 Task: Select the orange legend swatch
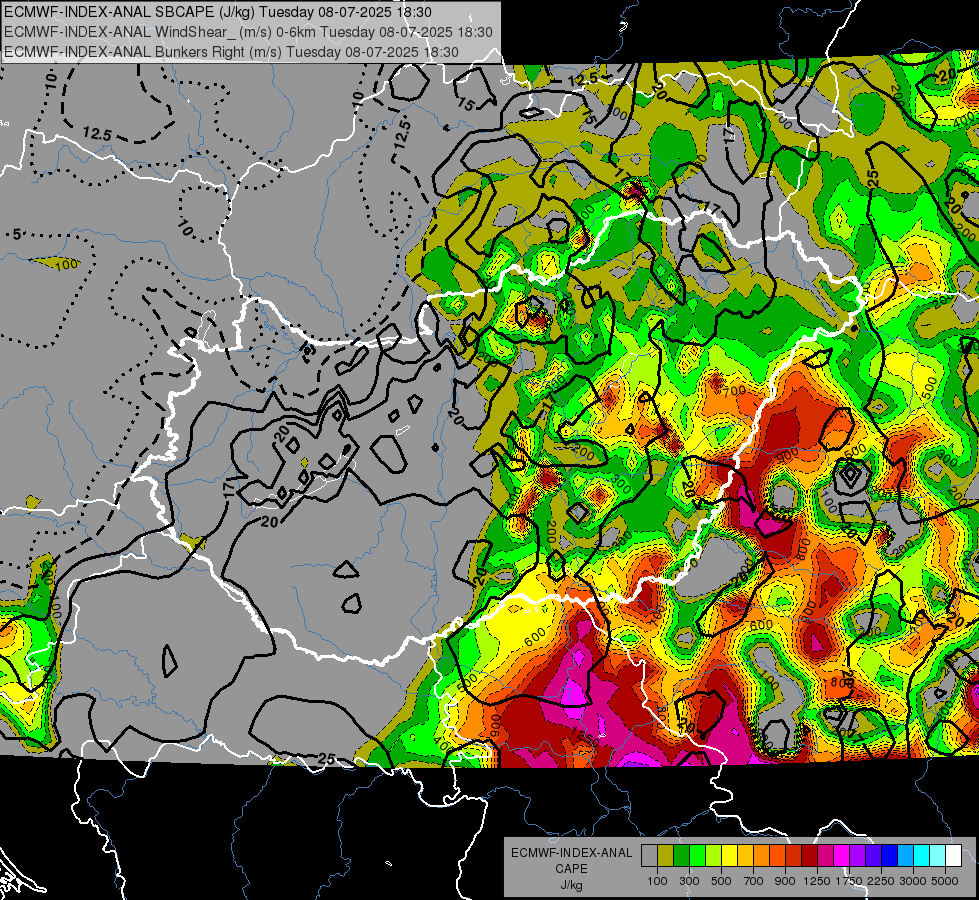pos(762,855)
